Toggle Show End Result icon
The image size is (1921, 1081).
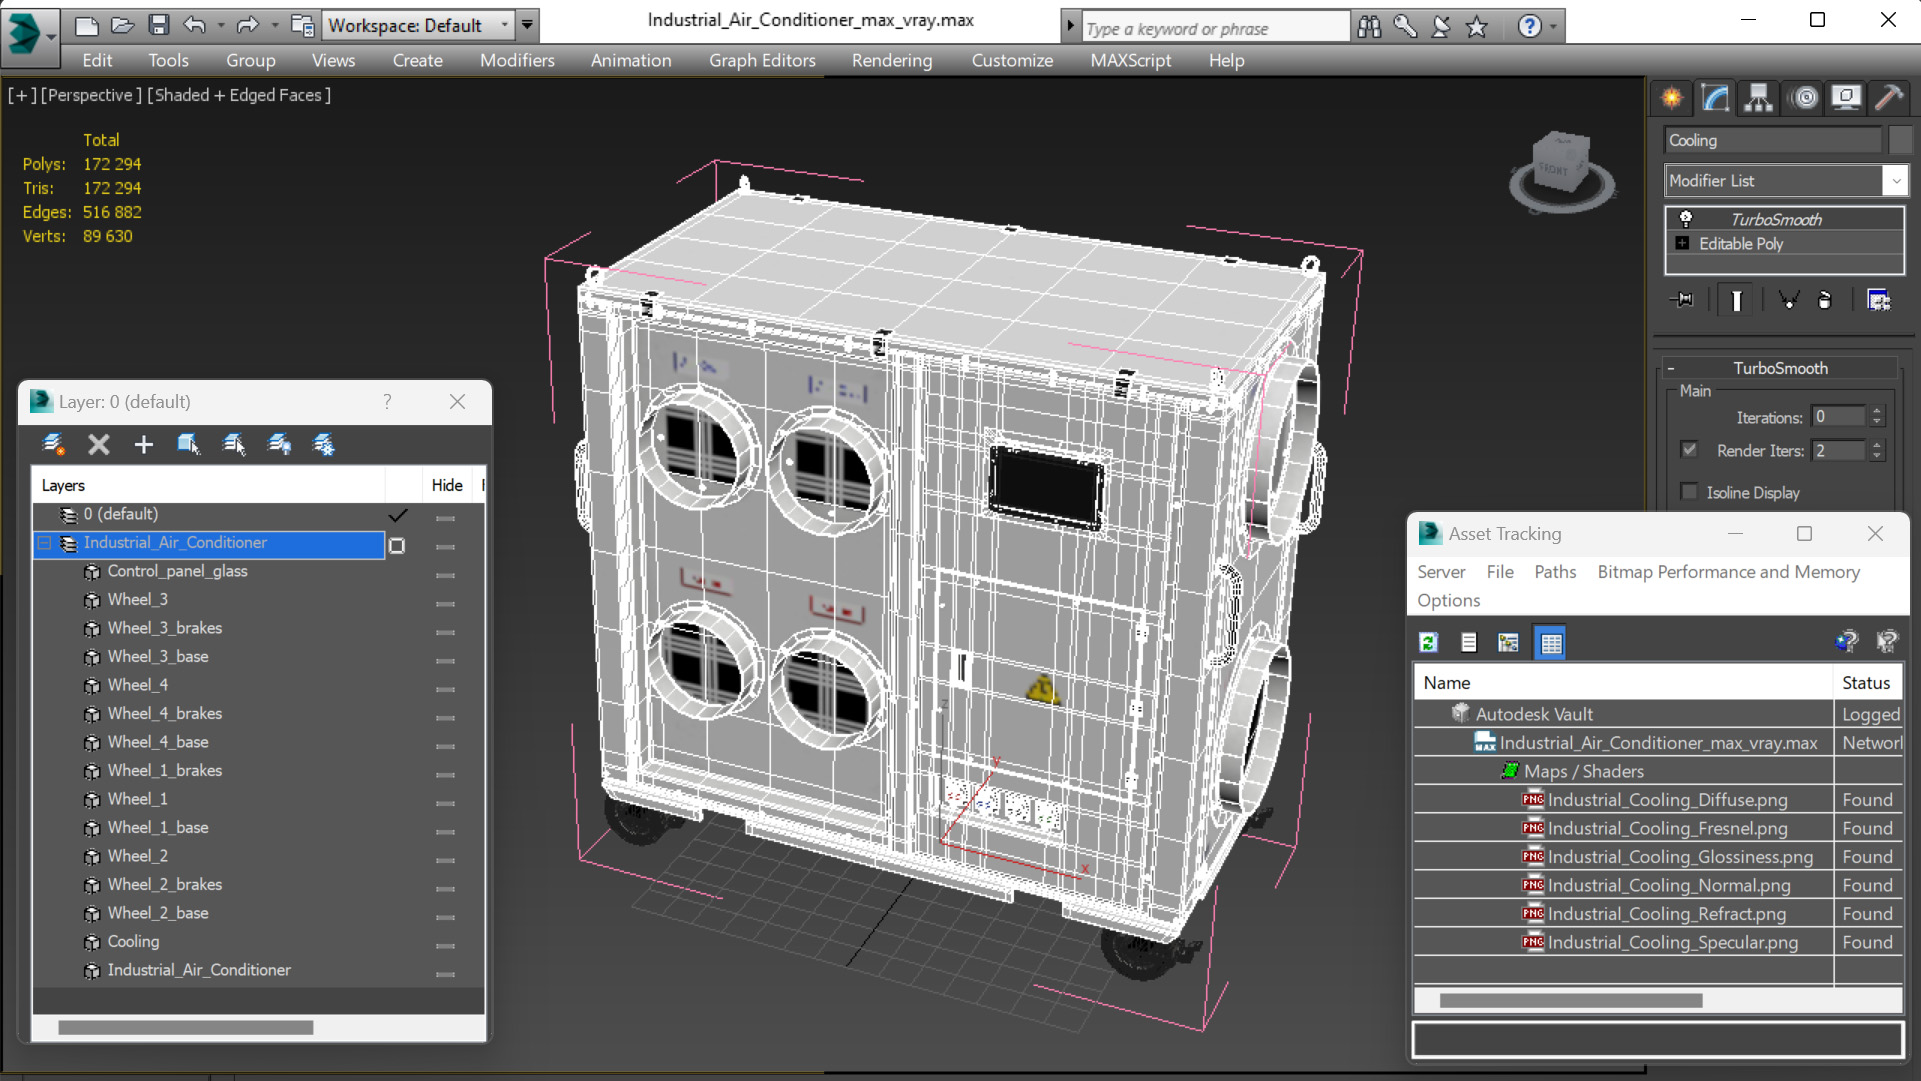tap(1737, 300)
